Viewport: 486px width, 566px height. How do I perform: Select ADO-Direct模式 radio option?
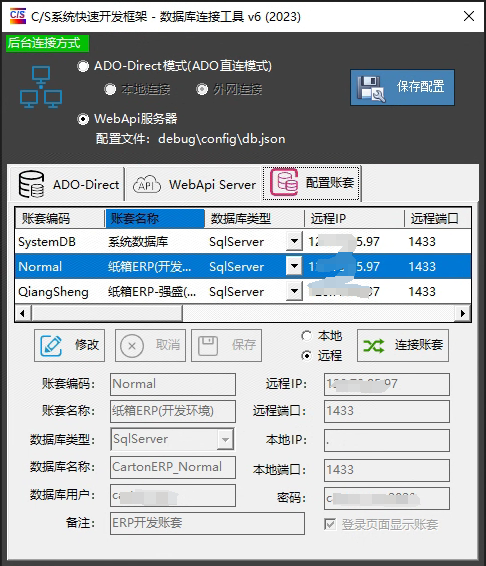(83, 66)
